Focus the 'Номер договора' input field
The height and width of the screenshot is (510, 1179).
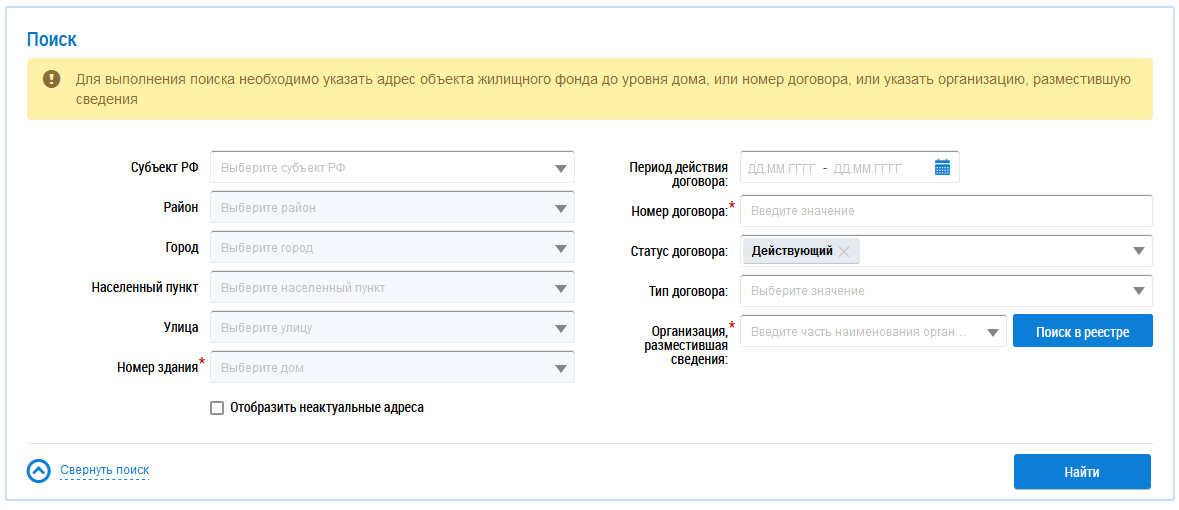click(945, 211)
